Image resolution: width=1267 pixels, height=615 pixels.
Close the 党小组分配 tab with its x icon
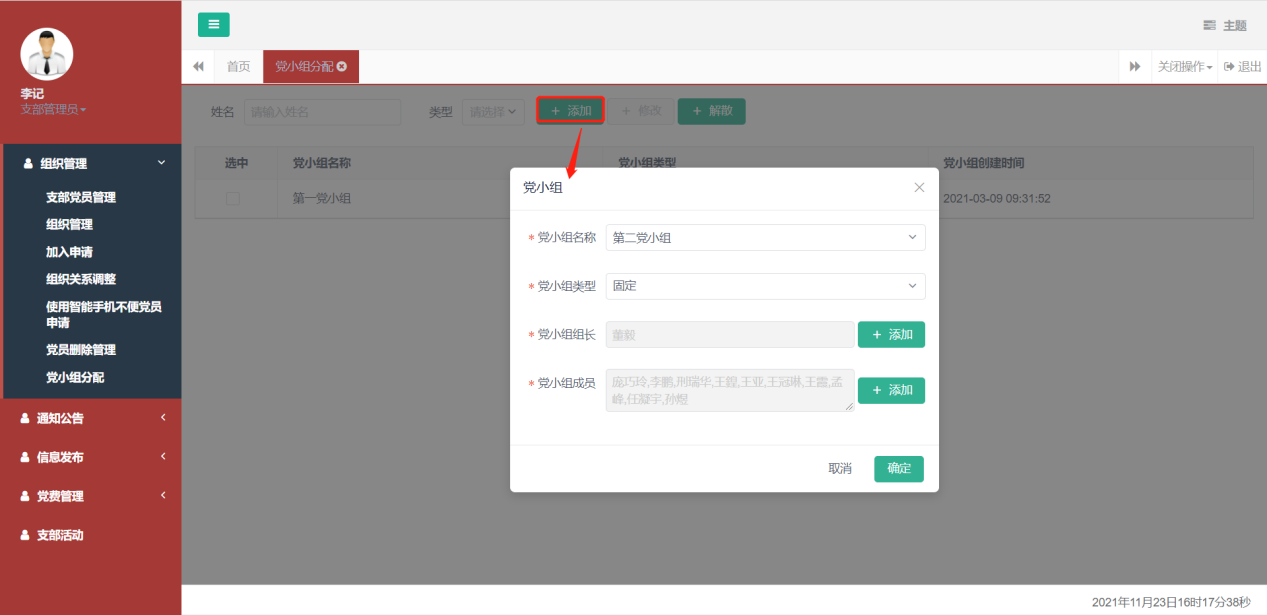point(342,67)
